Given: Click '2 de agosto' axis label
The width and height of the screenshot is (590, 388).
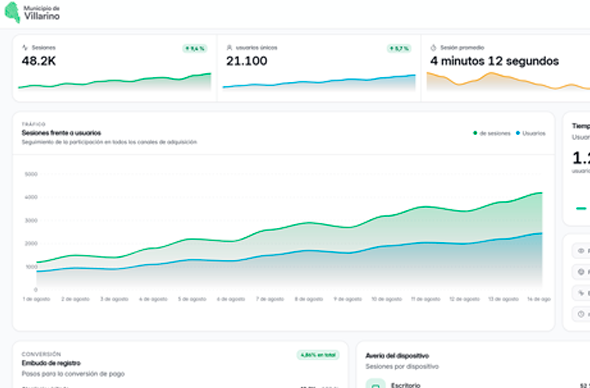Looking at the screenshot, I should pos(75,299).
